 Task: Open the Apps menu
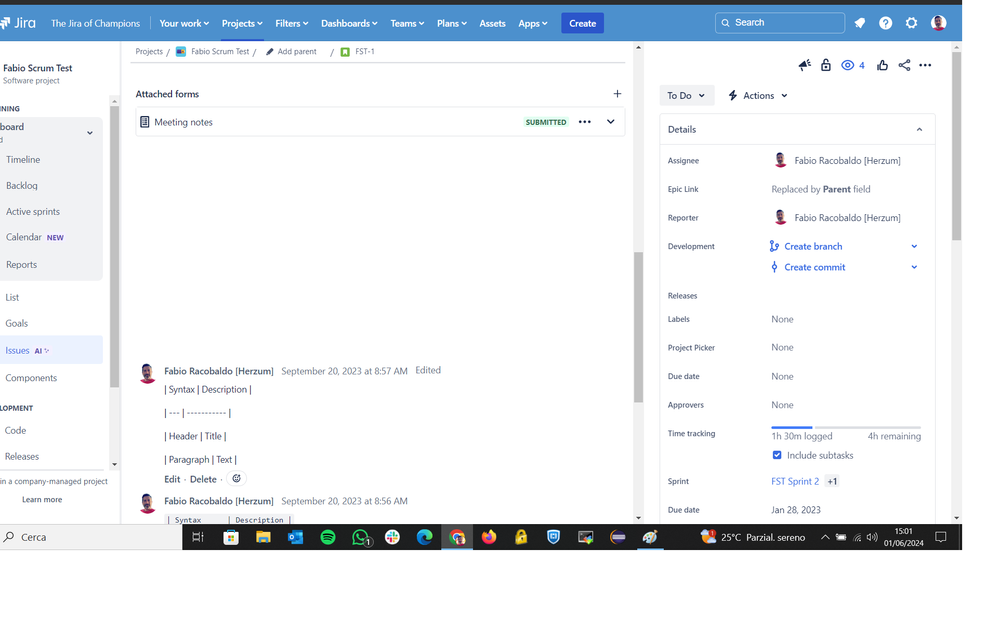(x=532, y=24)
